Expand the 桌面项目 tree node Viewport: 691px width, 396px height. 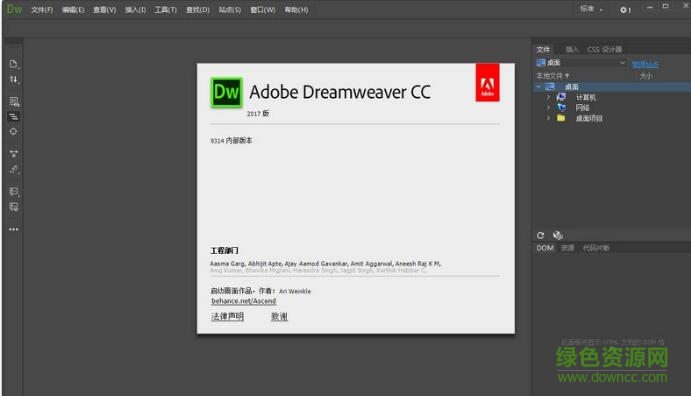click(549, 118)
